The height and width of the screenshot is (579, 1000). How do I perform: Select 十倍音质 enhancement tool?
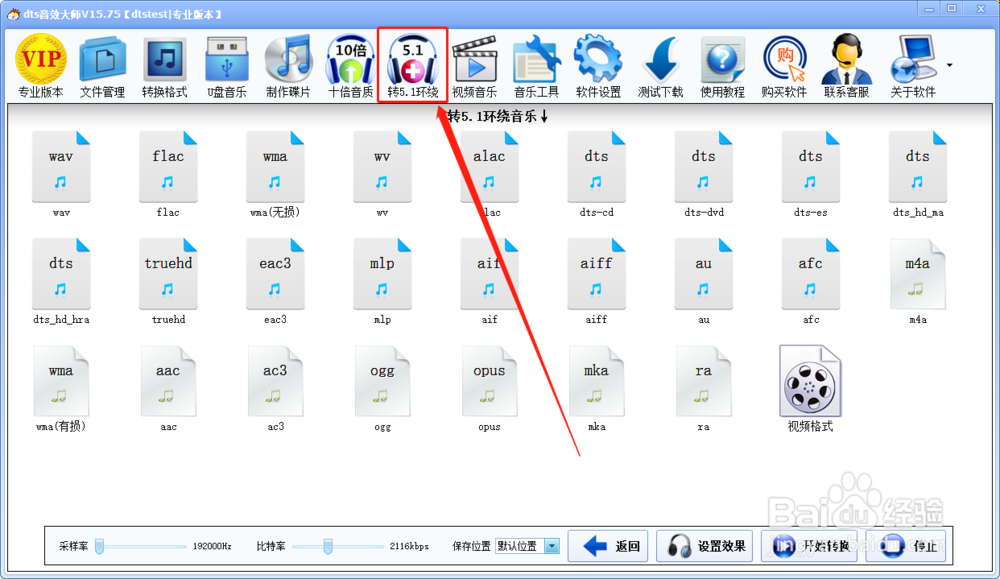point(350,66)
